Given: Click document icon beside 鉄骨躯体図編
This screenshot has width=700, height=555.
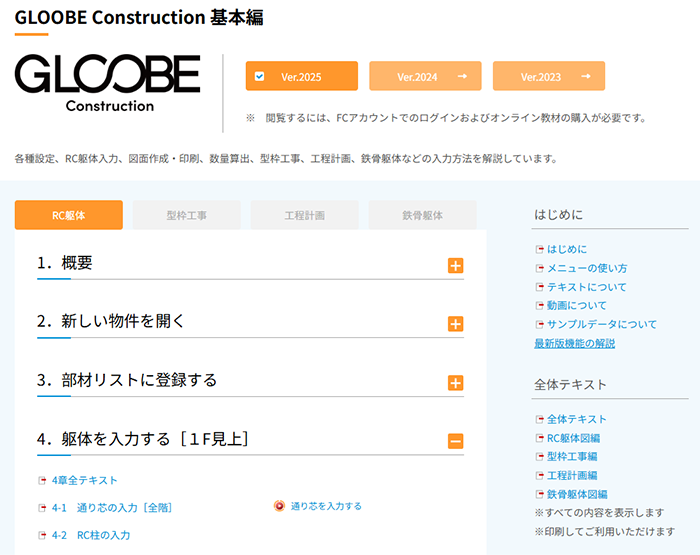Looking at the screenshot, I should pyautogui.click(x=539, y=494).
